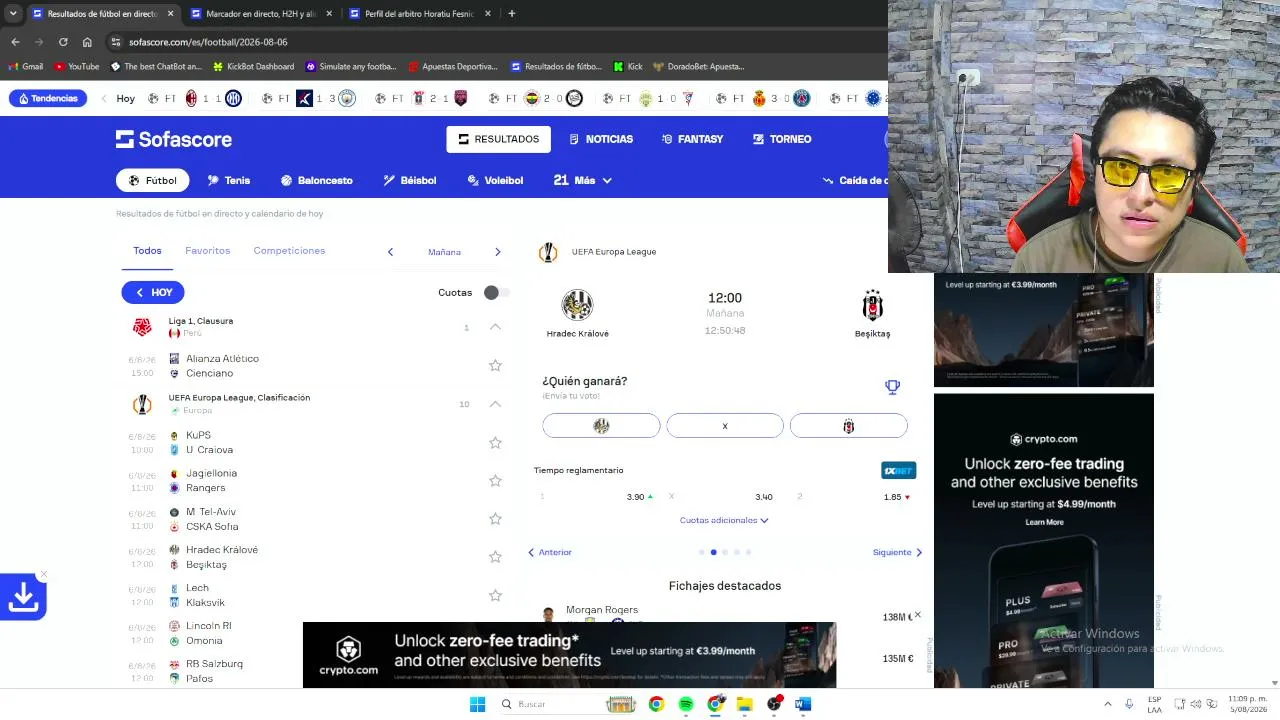Open the Windows Start menu

[477, 704]
